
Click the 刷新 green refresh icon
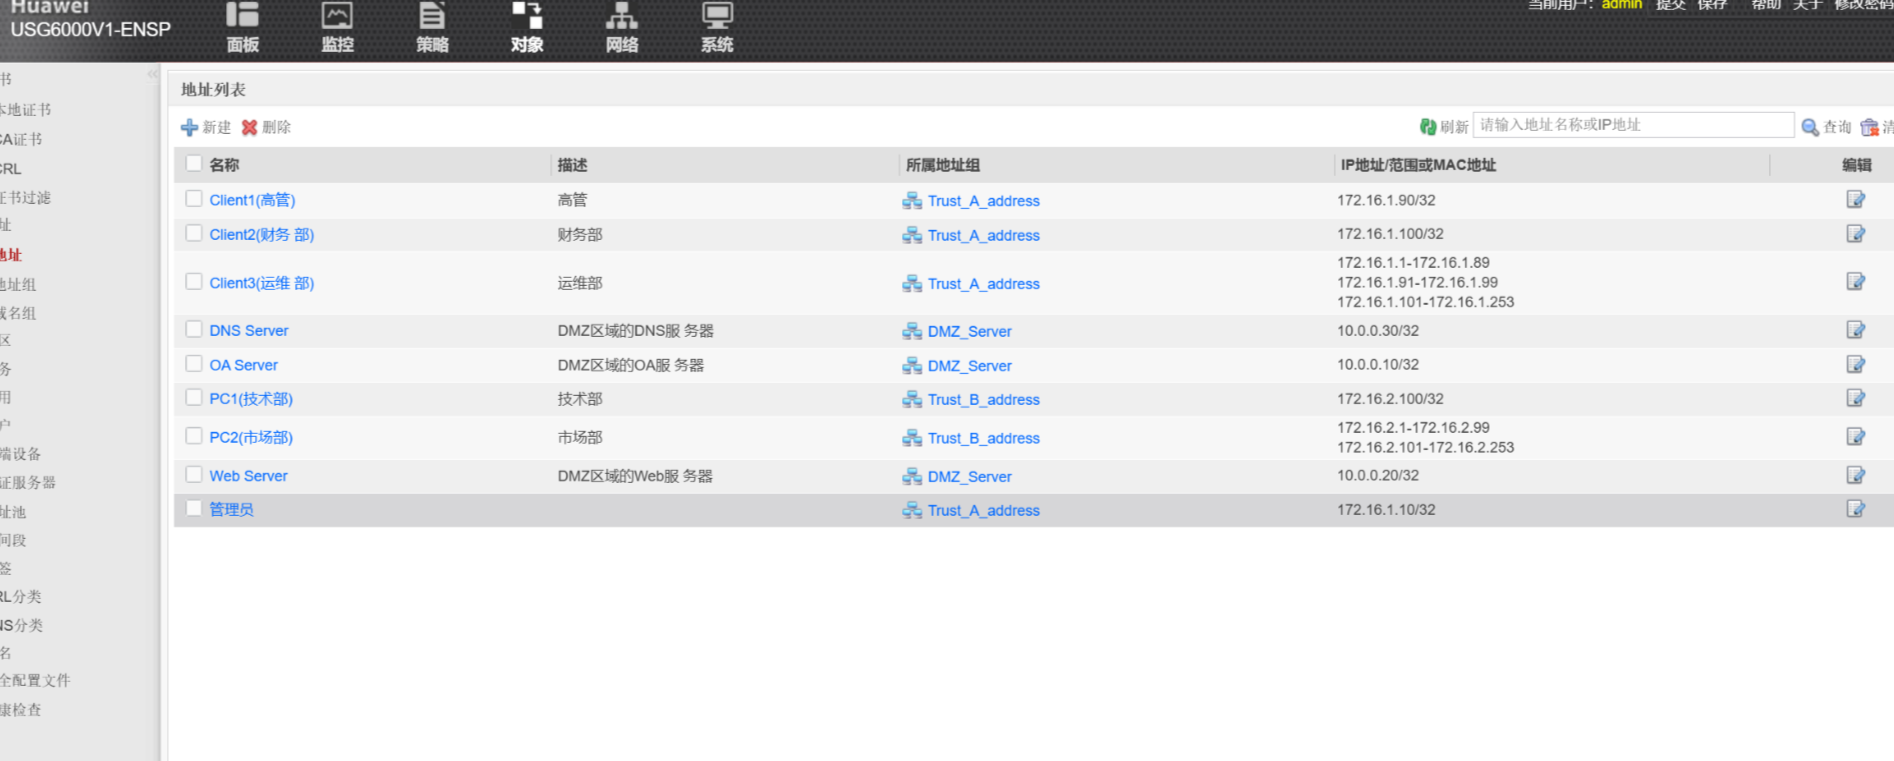(1428, 127)
